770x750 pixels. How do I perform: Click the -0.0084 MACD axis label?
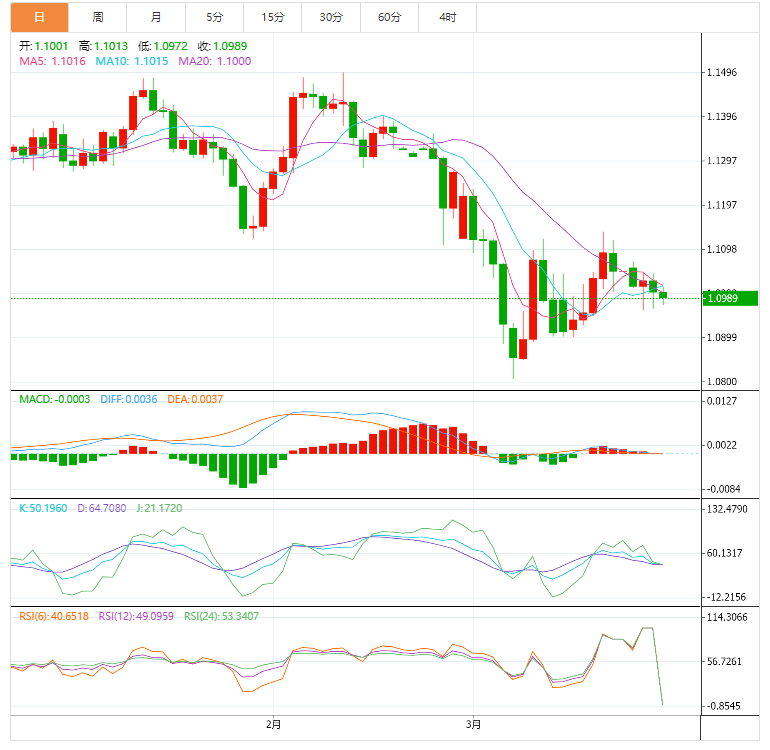point(723,489)
